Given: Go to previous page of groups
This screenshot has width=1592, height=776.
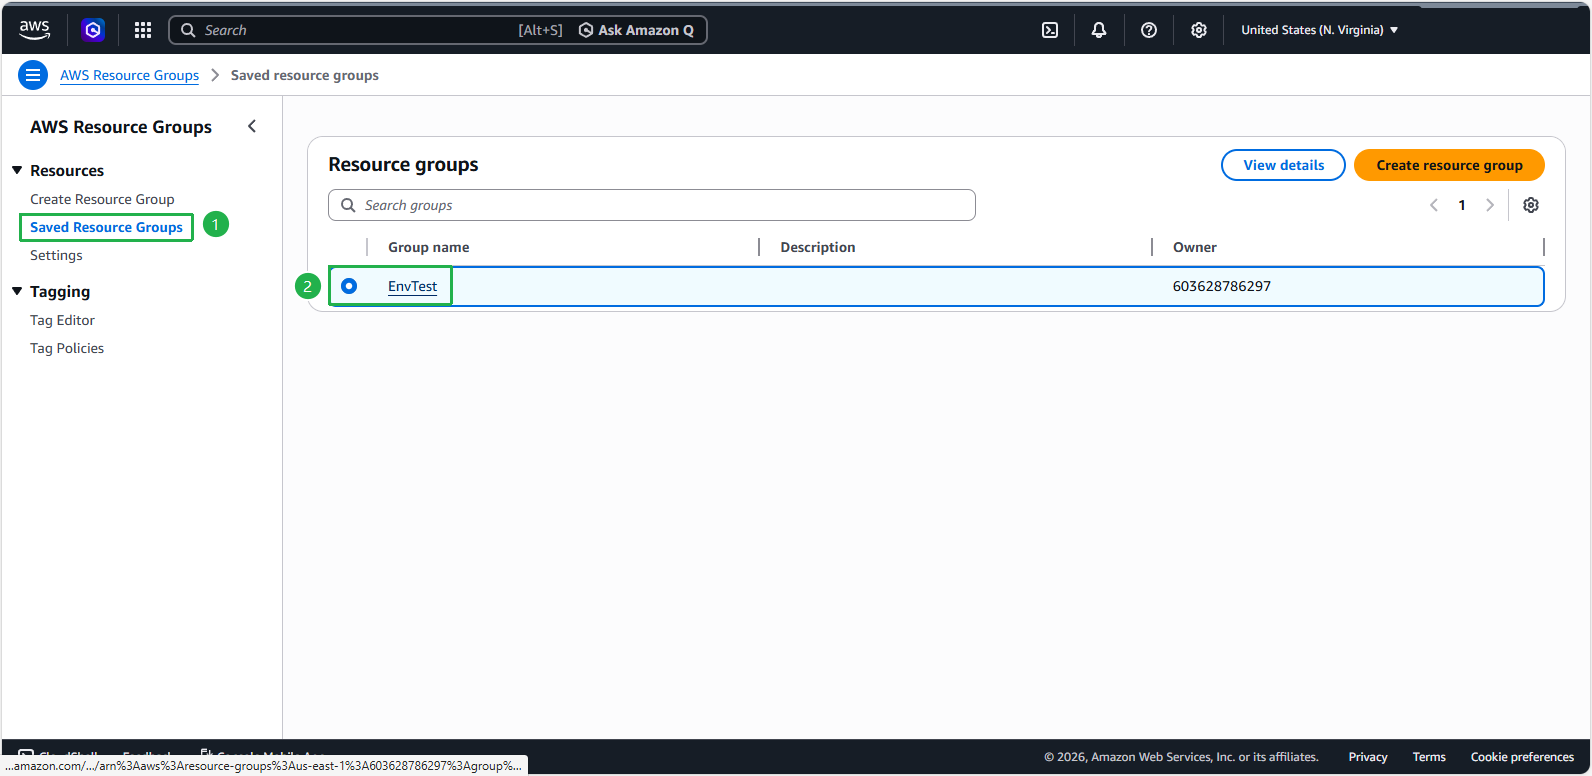Looking at the screenshot, I should click(x=1434, y=205).
